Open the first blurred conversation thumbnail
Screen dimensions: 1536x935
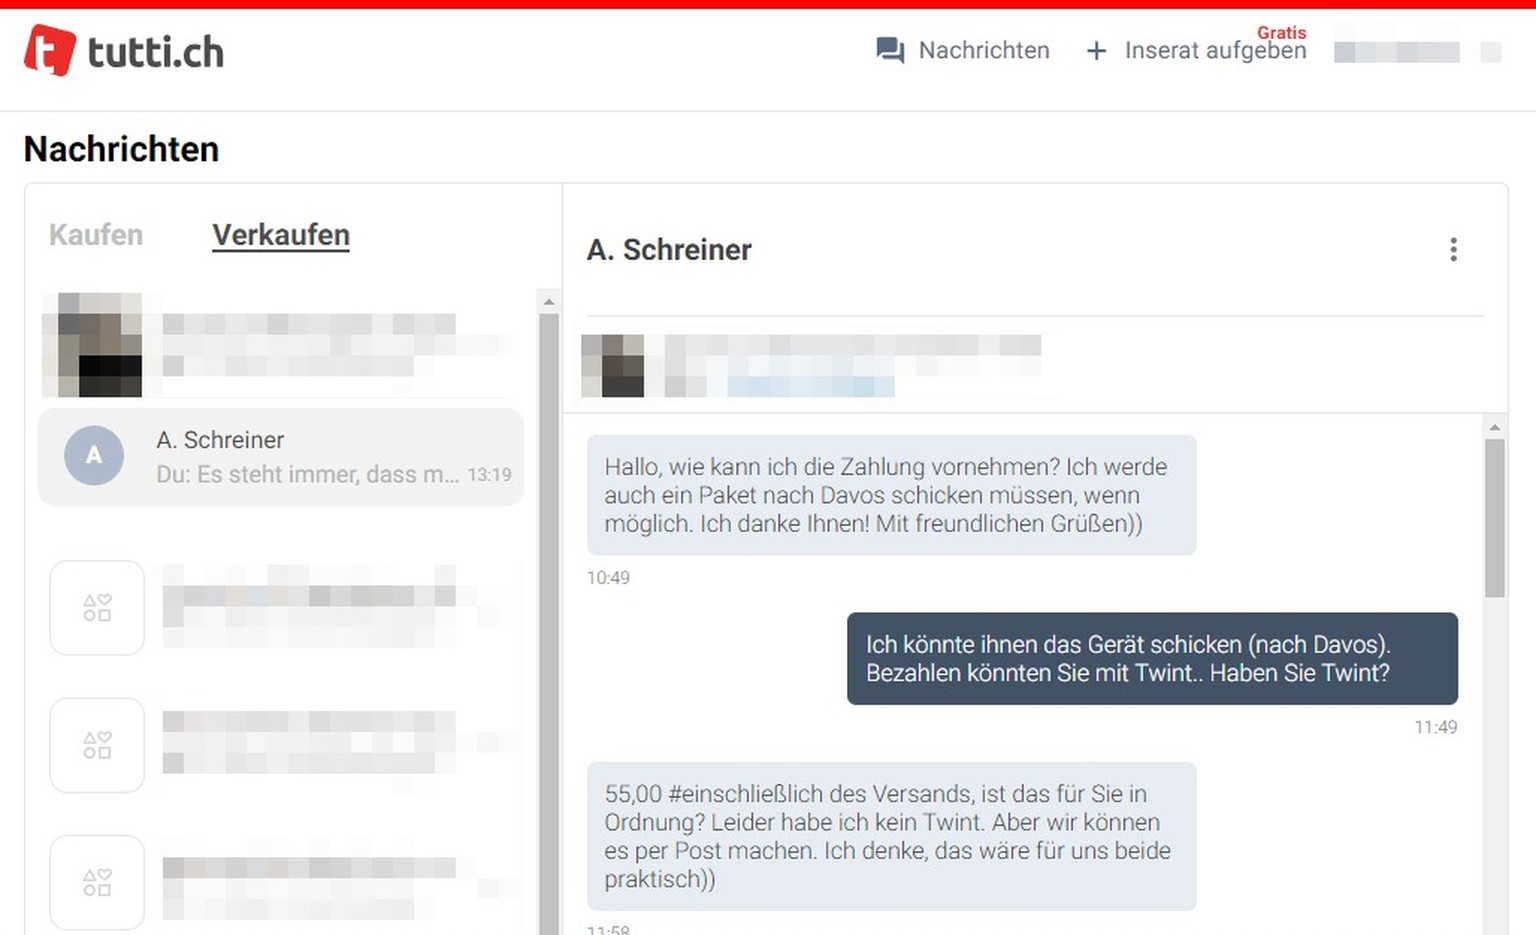(92, 345)
